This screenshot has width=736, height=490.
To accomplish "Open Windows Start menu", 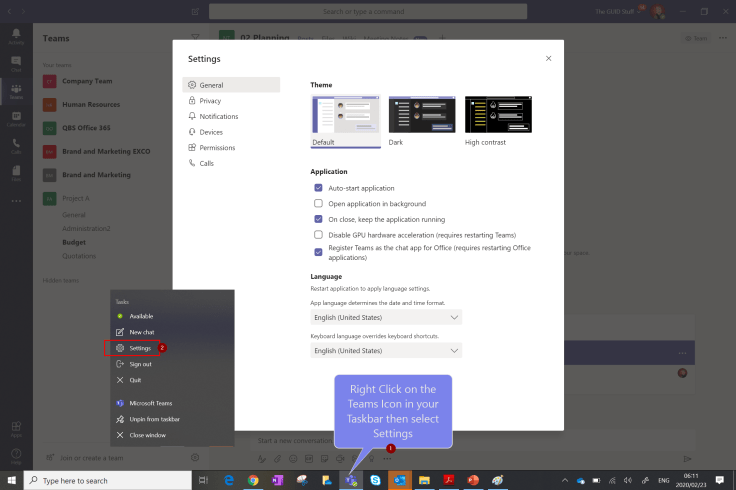I will coord(12,480).
